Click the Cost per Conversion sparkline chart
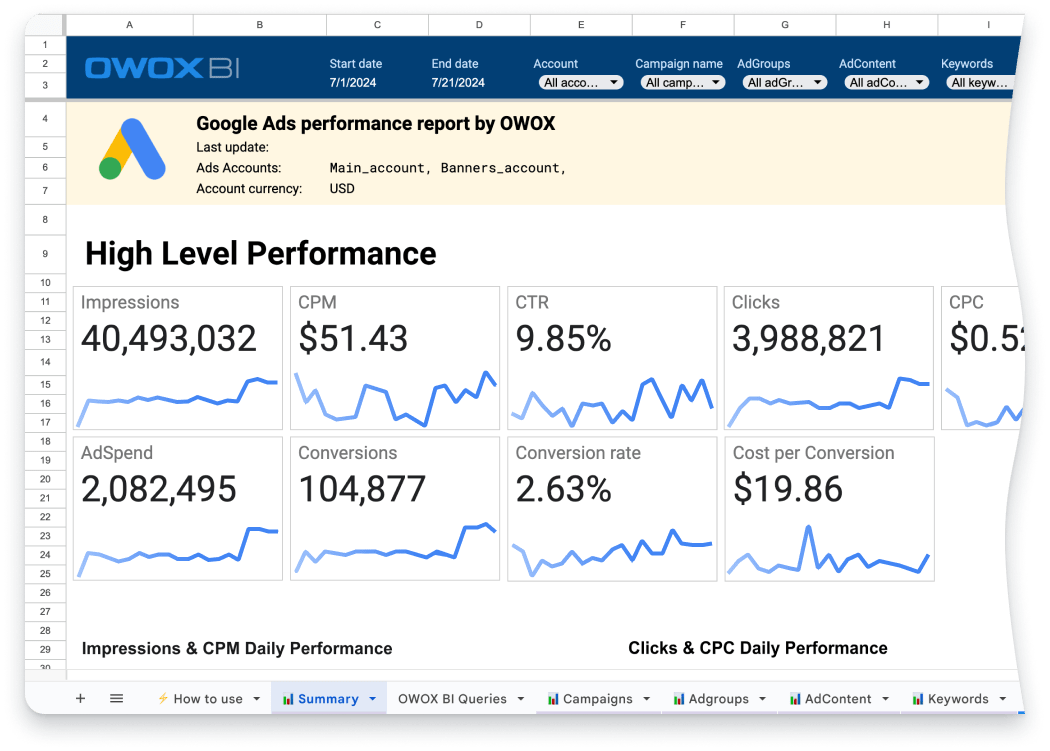The height and width of the screenshot is (751, 1050). [x=829, y=550]
